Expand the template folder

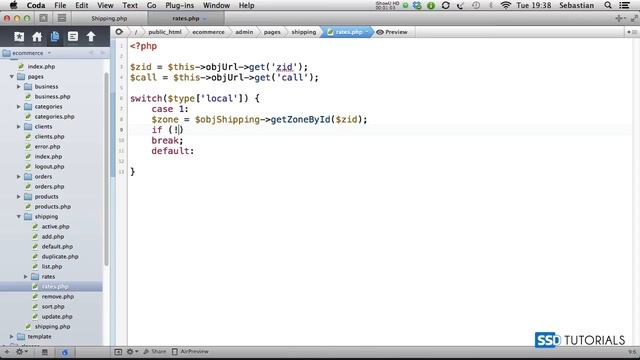tap(12, 336)
